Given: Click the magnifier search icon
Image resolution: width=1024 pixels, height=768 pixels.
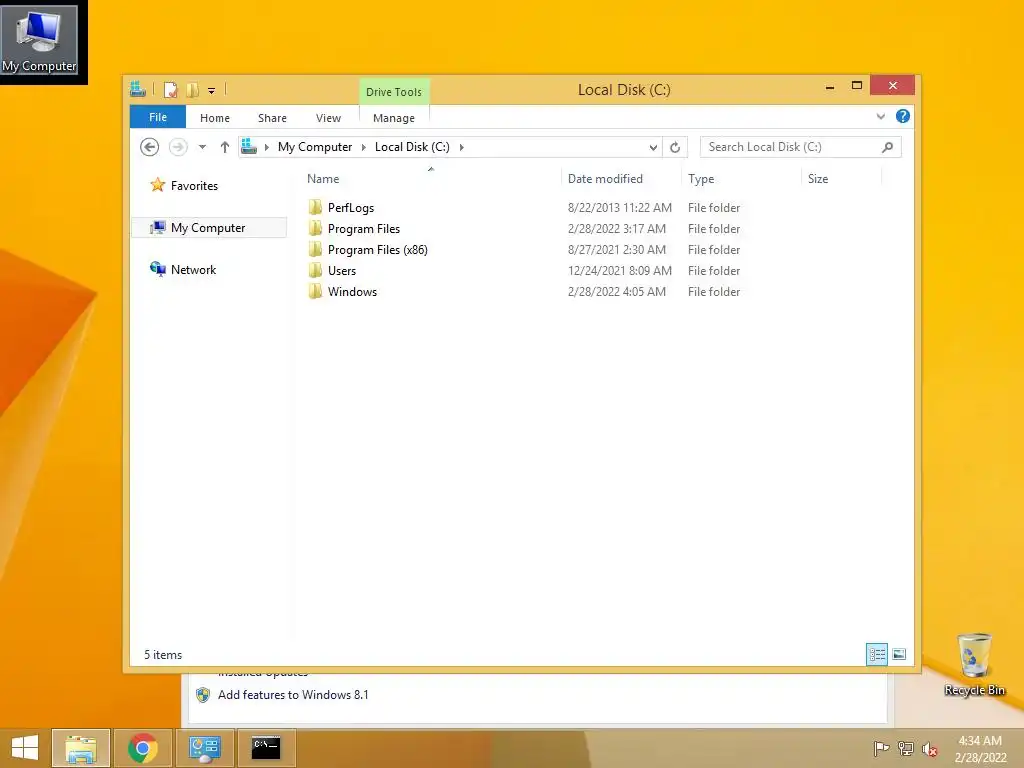Looking at the screenshot, I should tap(887, 147).
